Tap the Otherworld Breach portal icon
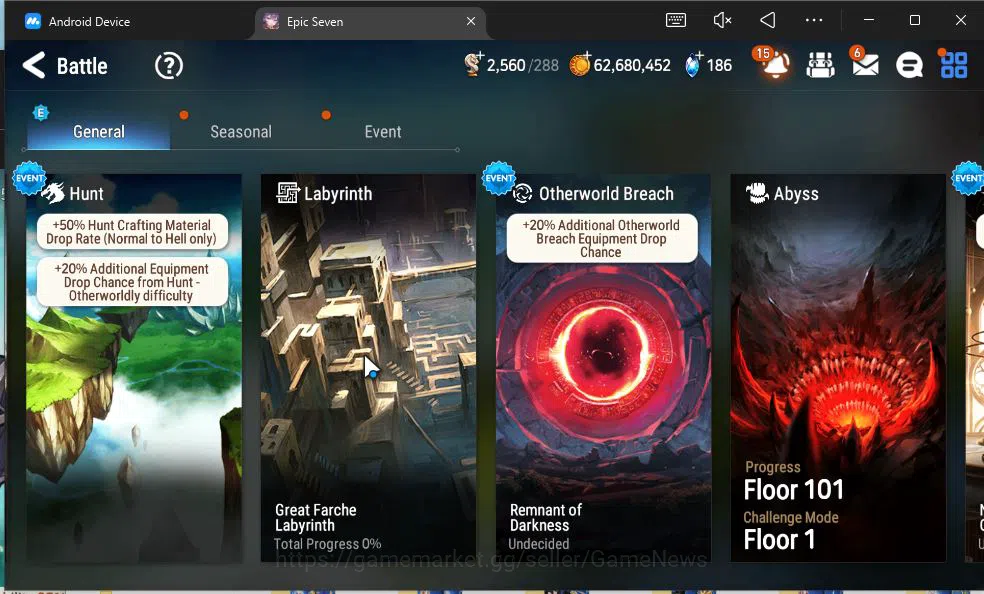Viewport: 984px width, 594px height. pos(522,194)
